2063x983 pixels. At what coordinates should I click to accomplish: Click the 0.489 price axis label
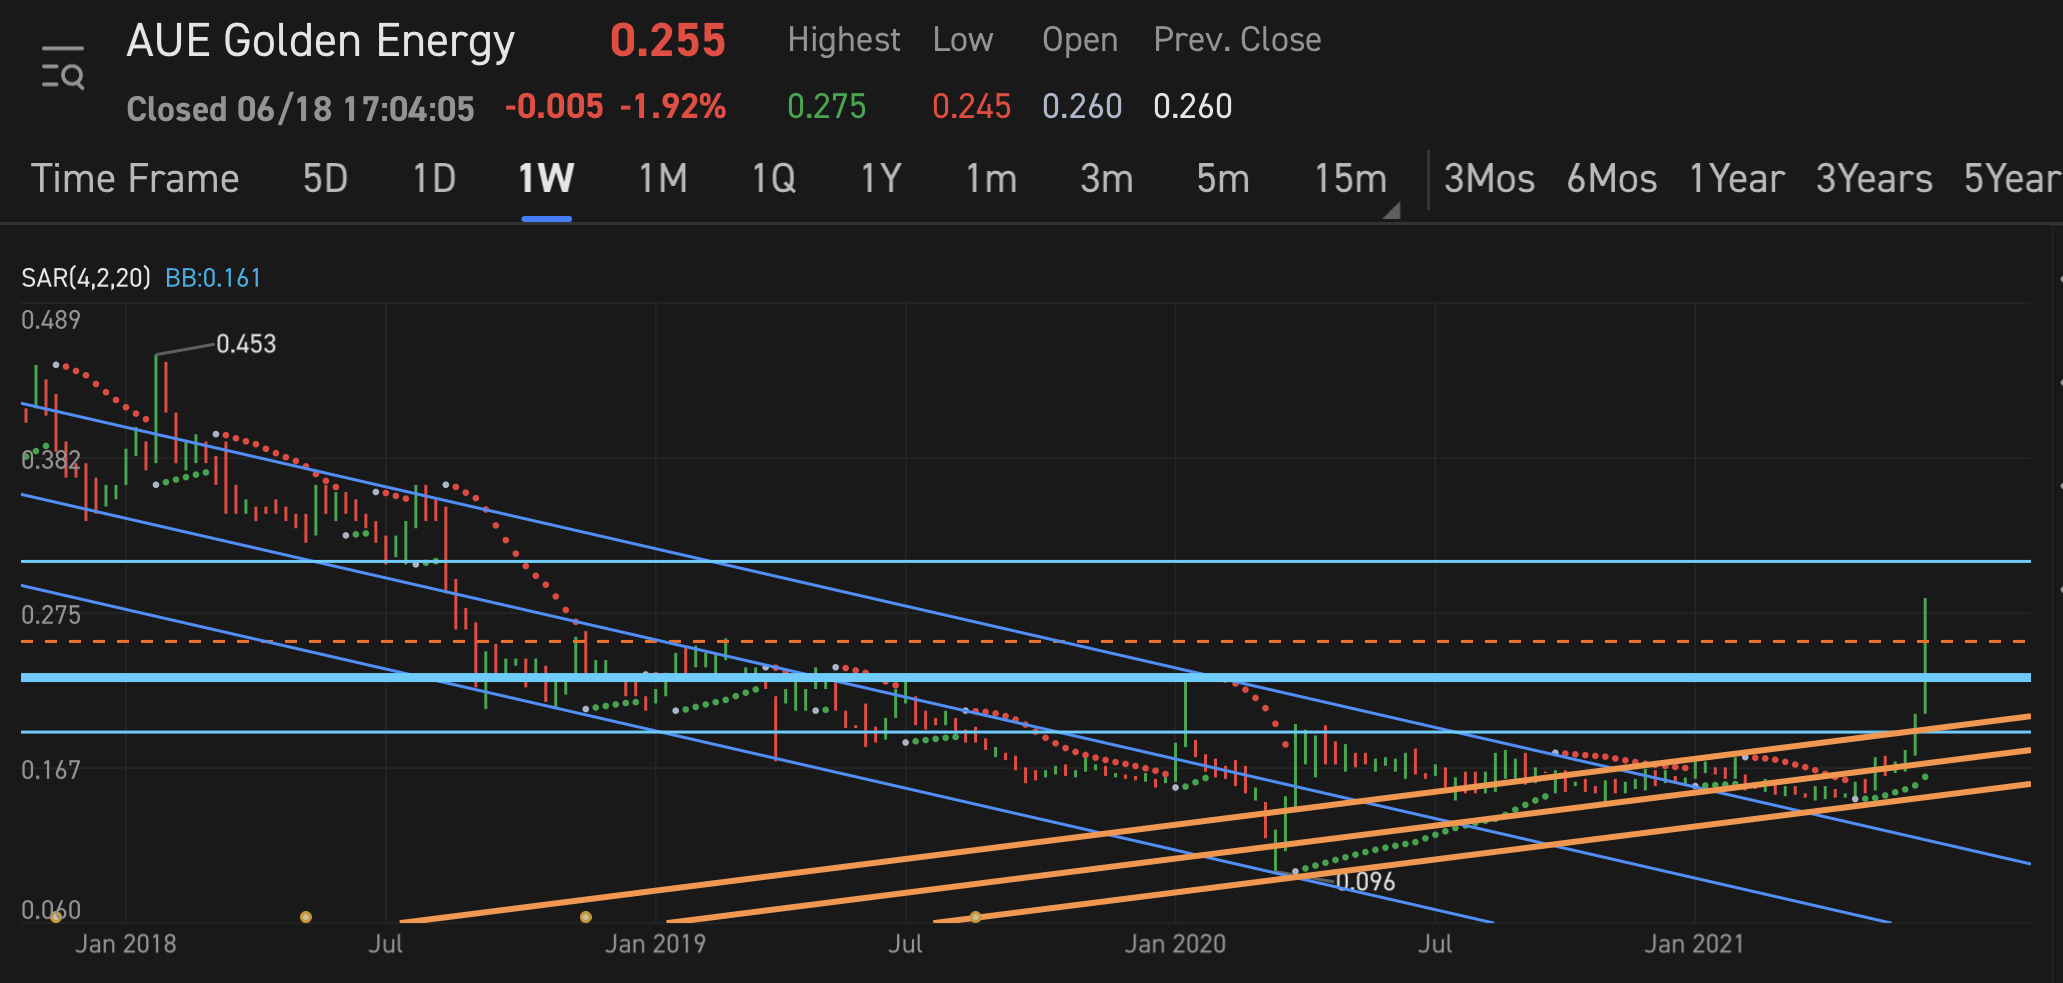(x=51, y=320)
